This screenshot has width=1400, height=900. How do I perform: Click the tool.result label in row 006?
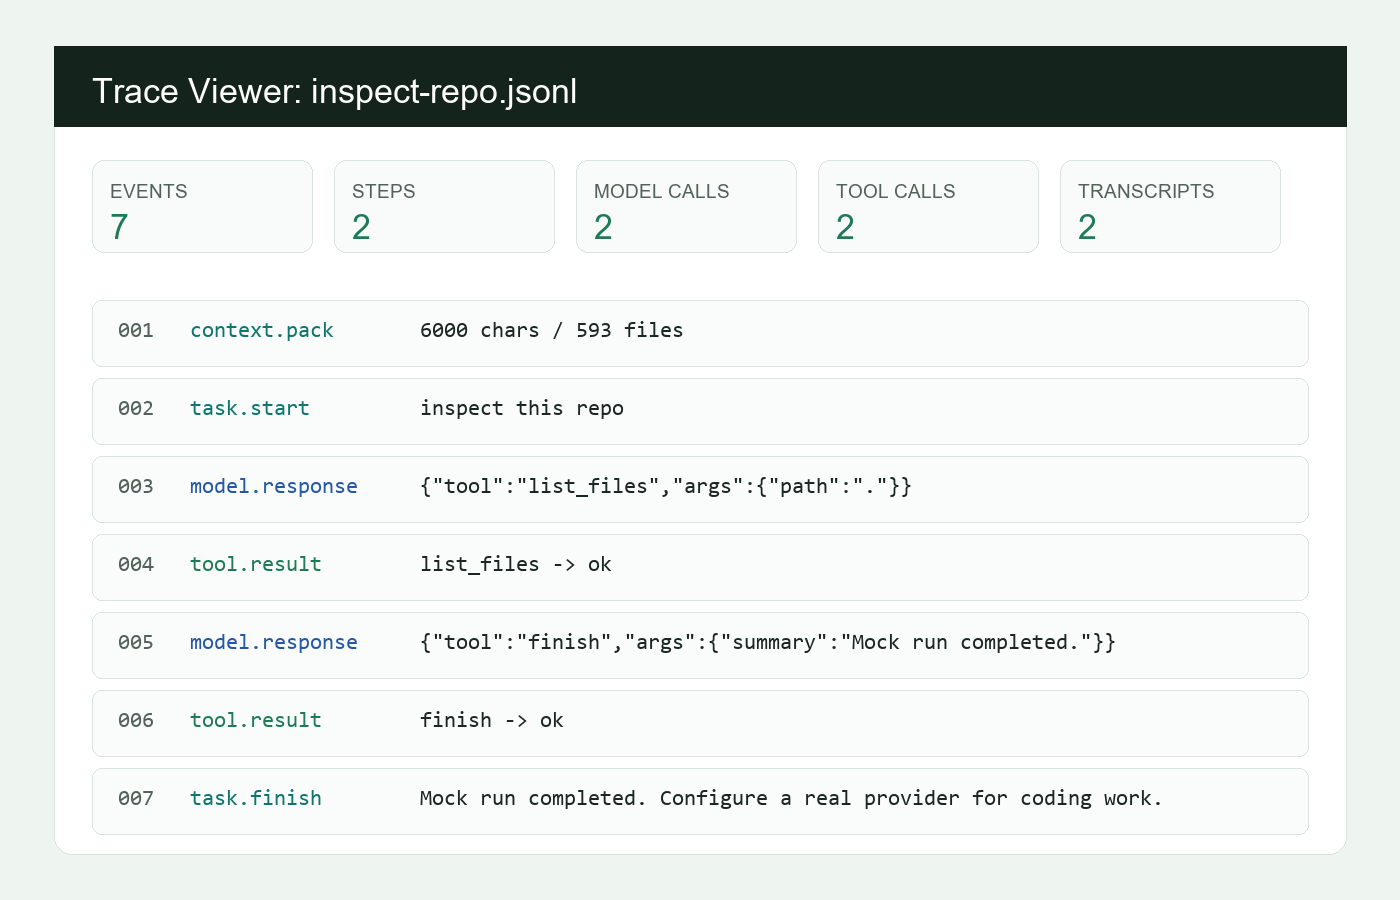pyautogui.click(x=256, y=720)
